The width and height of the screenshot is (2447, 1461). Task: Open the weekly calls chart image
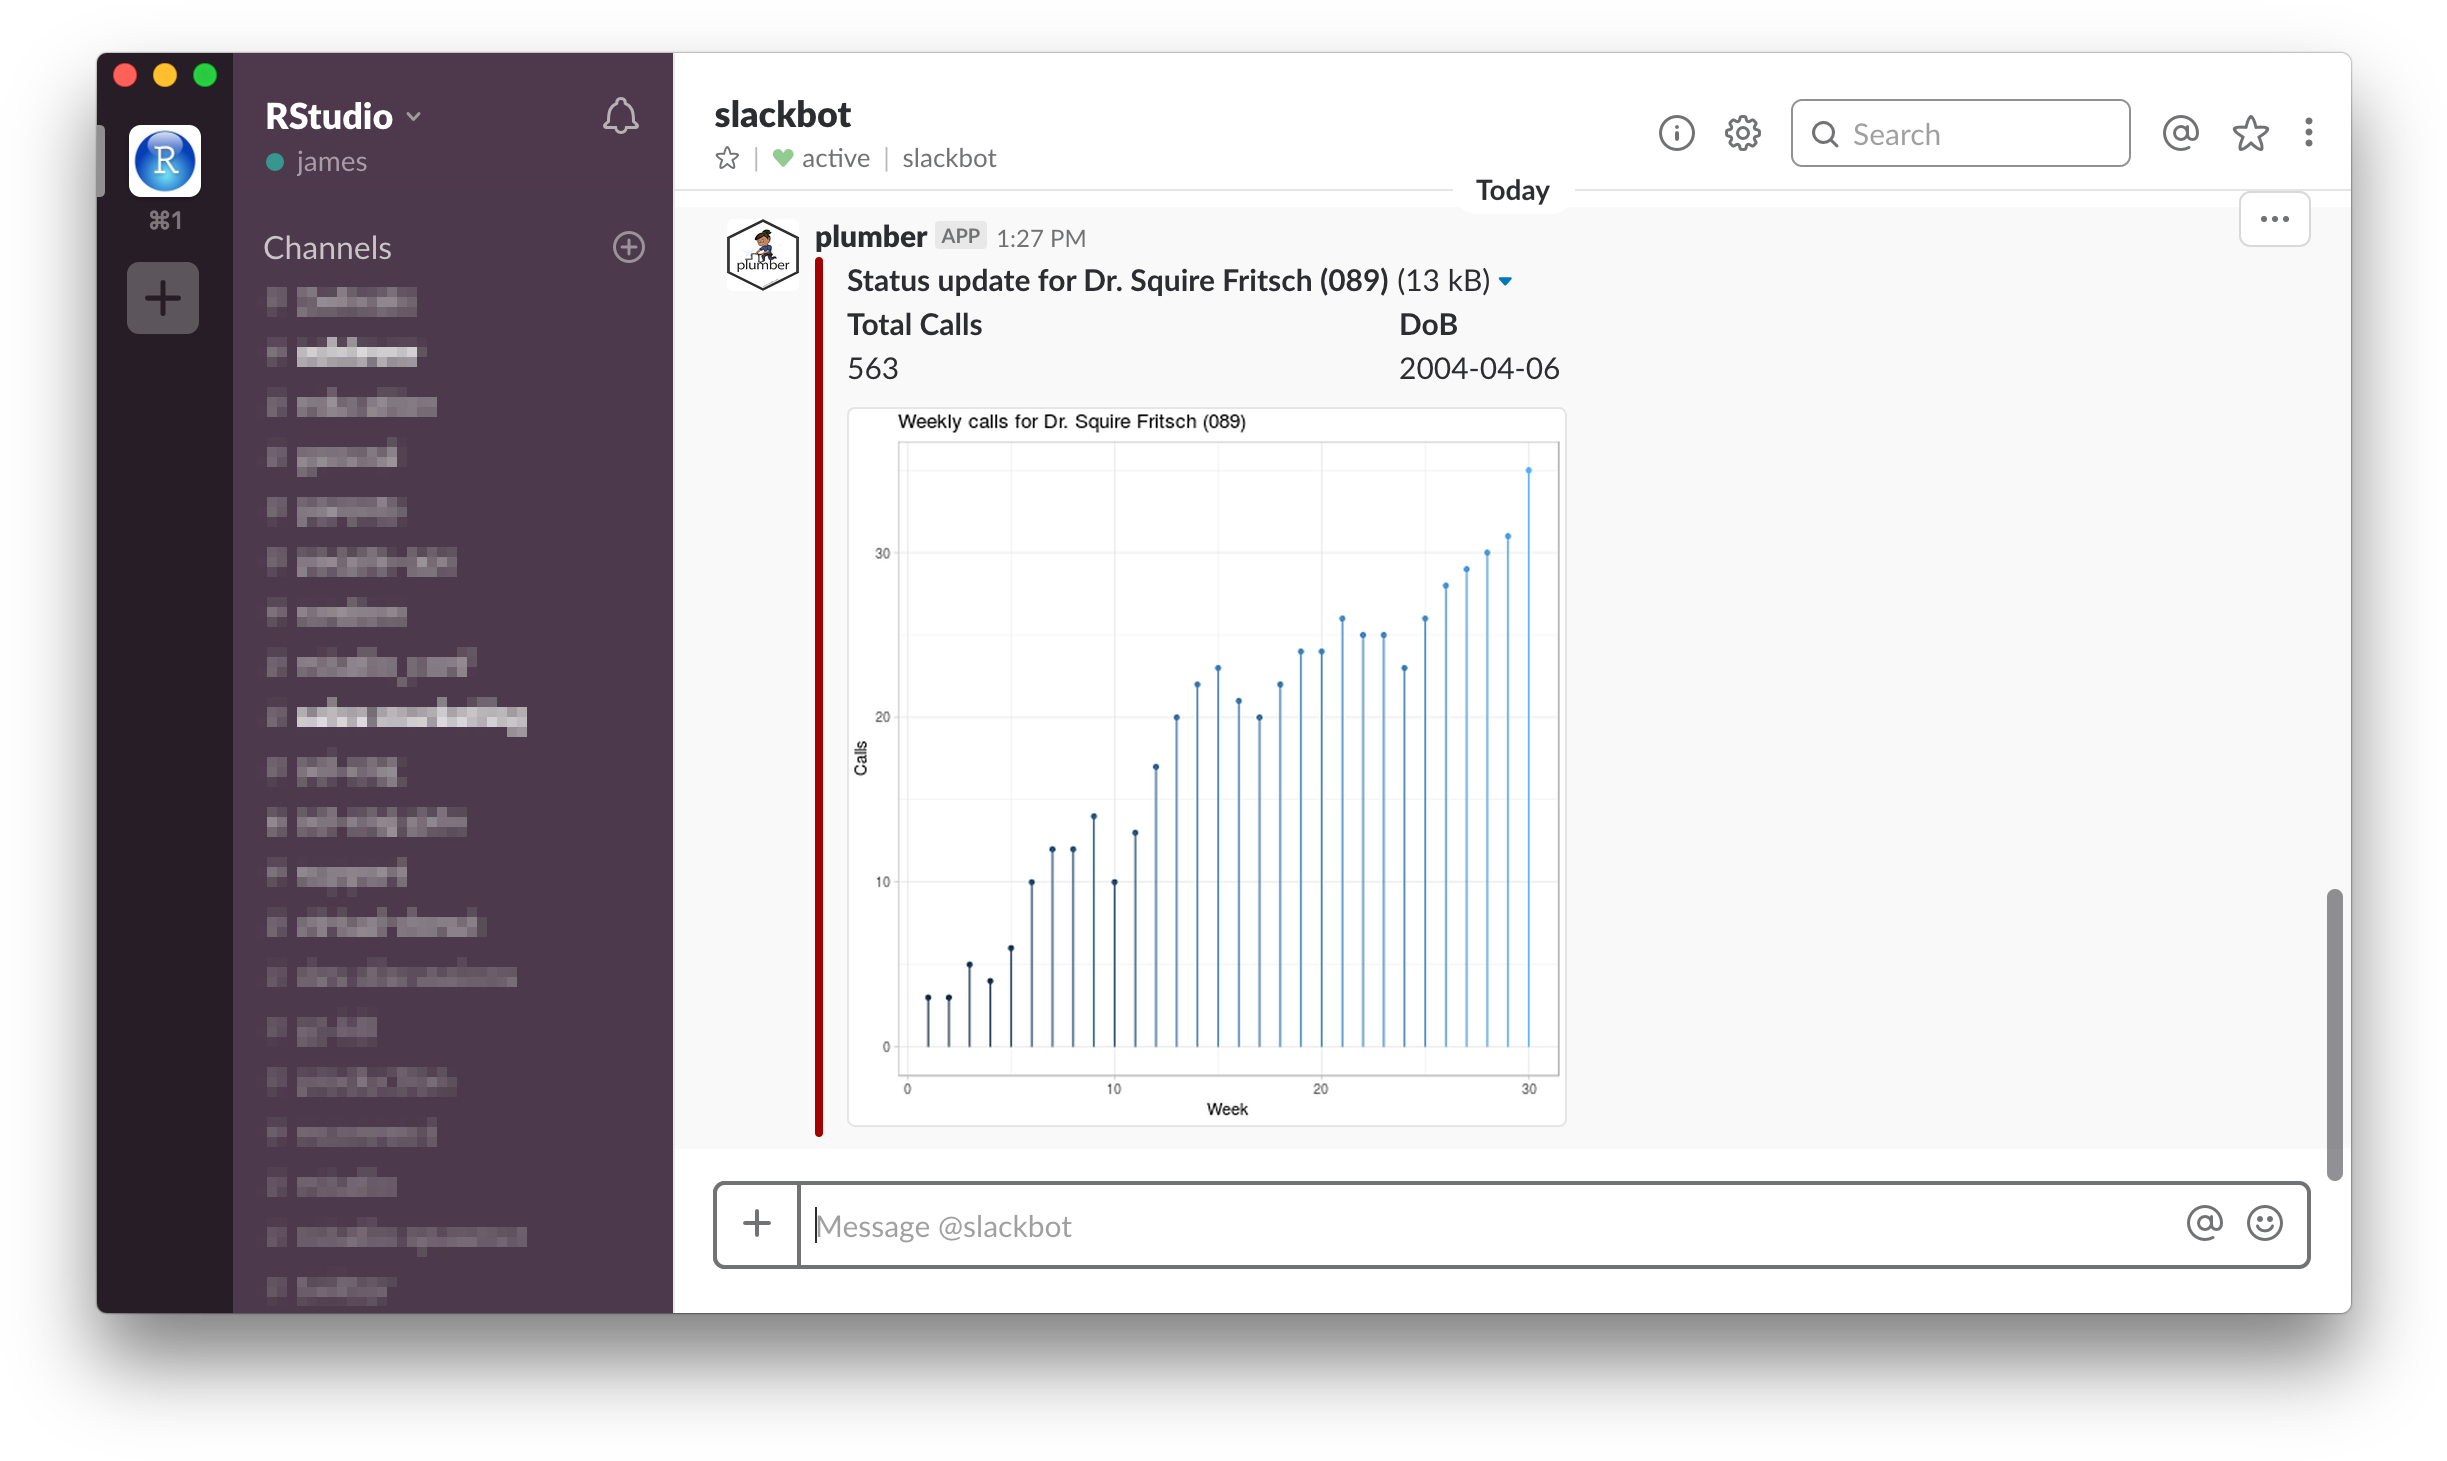coord(1206,766)
